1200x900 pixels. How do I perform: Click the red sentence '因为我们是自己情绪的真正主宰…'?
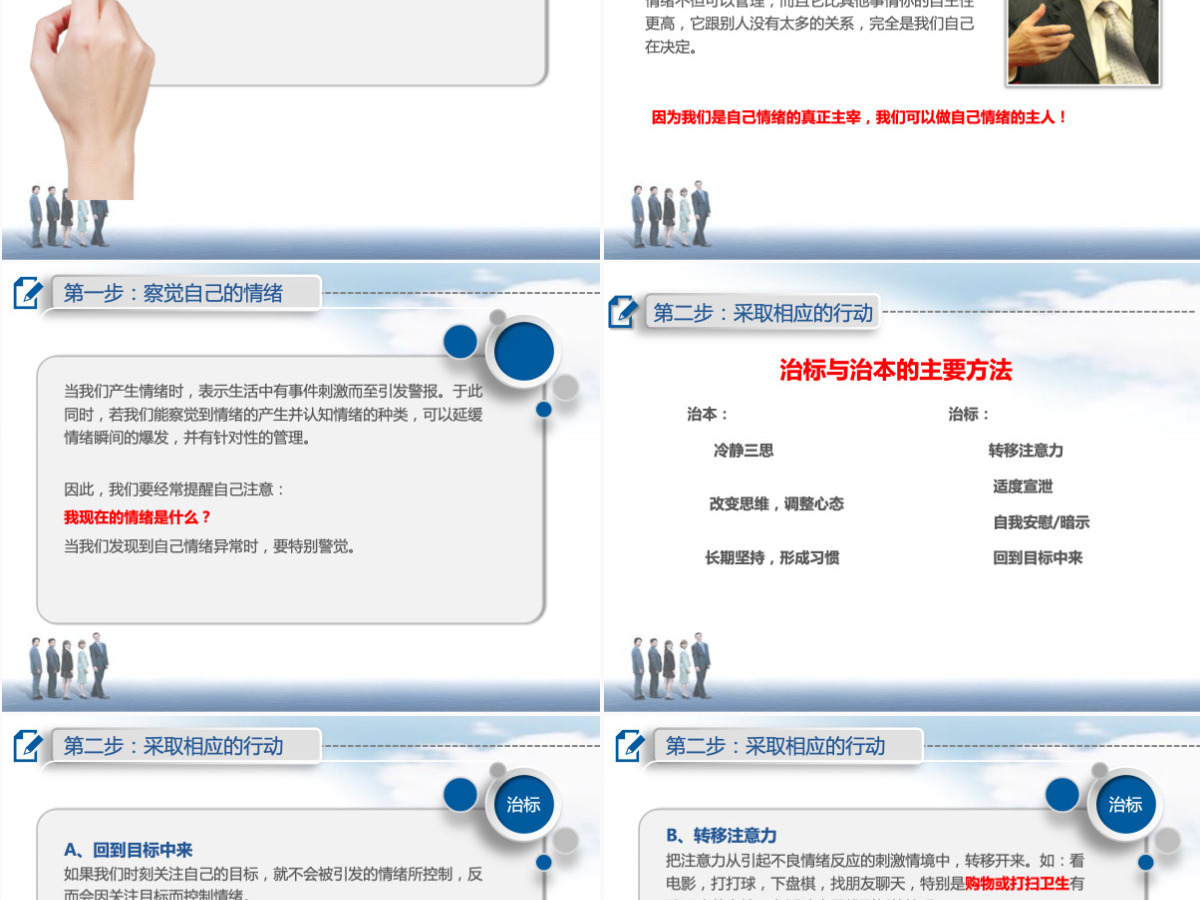point(860,117)
